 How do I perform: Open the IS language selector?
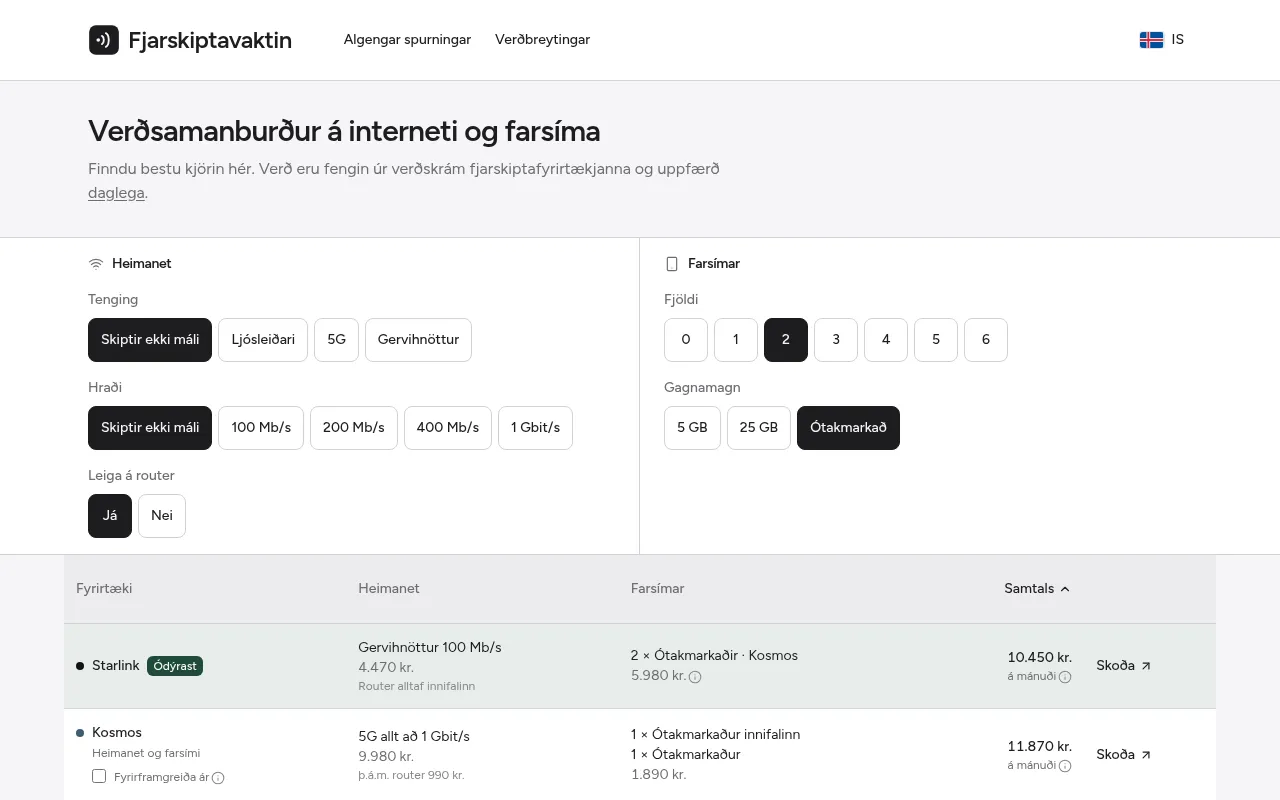(1162, 40)
